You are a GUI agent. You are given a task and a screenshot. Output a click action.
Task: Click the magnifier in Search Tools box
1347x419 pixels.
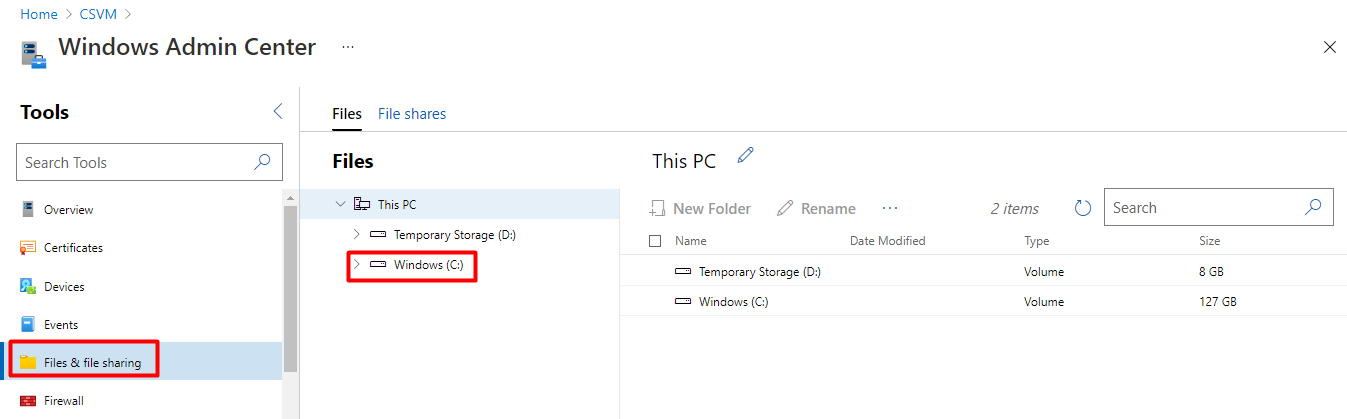pos(262,162)
